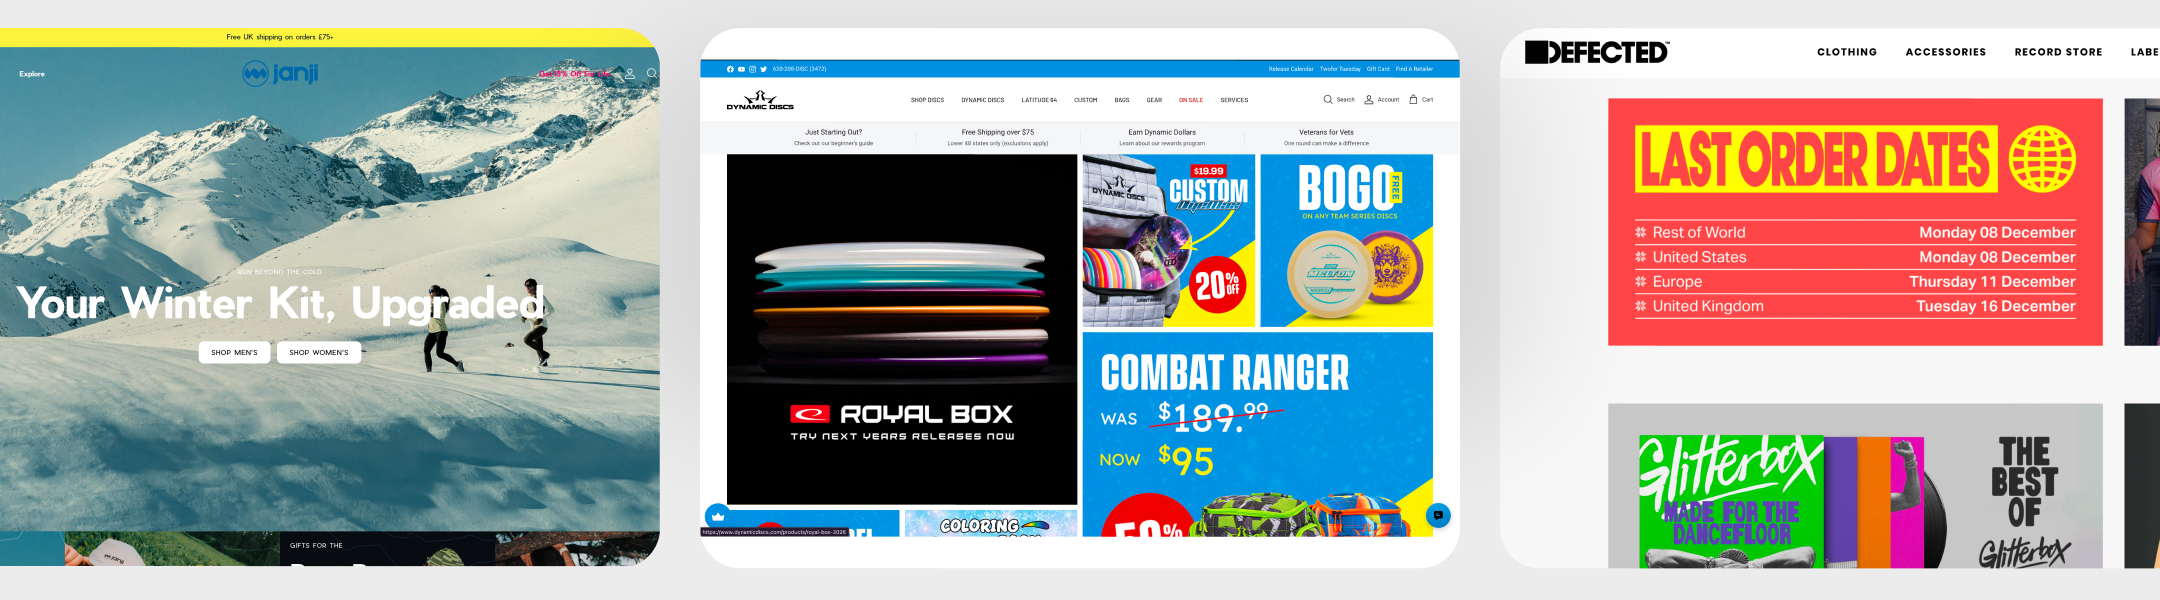Click the United Kingdom Tuesday 16 December row
The height and width of the screenshot is (600, 2160).
pyautogui.click(x=1855, y=306)
